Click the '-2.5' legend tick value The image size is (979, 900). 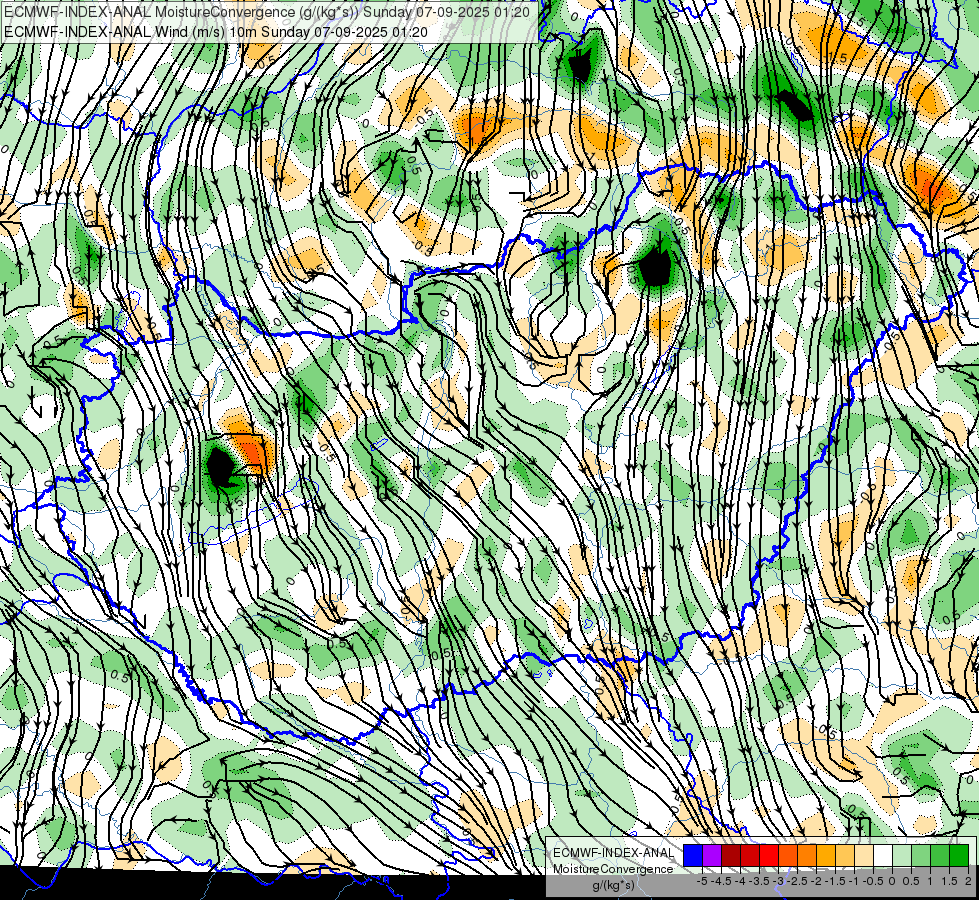coord(797,881)
